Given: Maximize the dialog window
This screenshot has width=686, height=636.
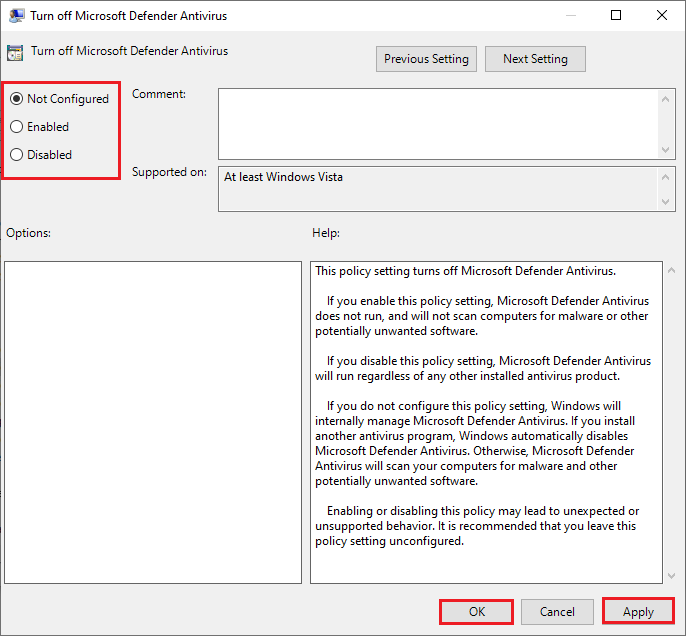Looking at the screenshot, I should point(616,15).
